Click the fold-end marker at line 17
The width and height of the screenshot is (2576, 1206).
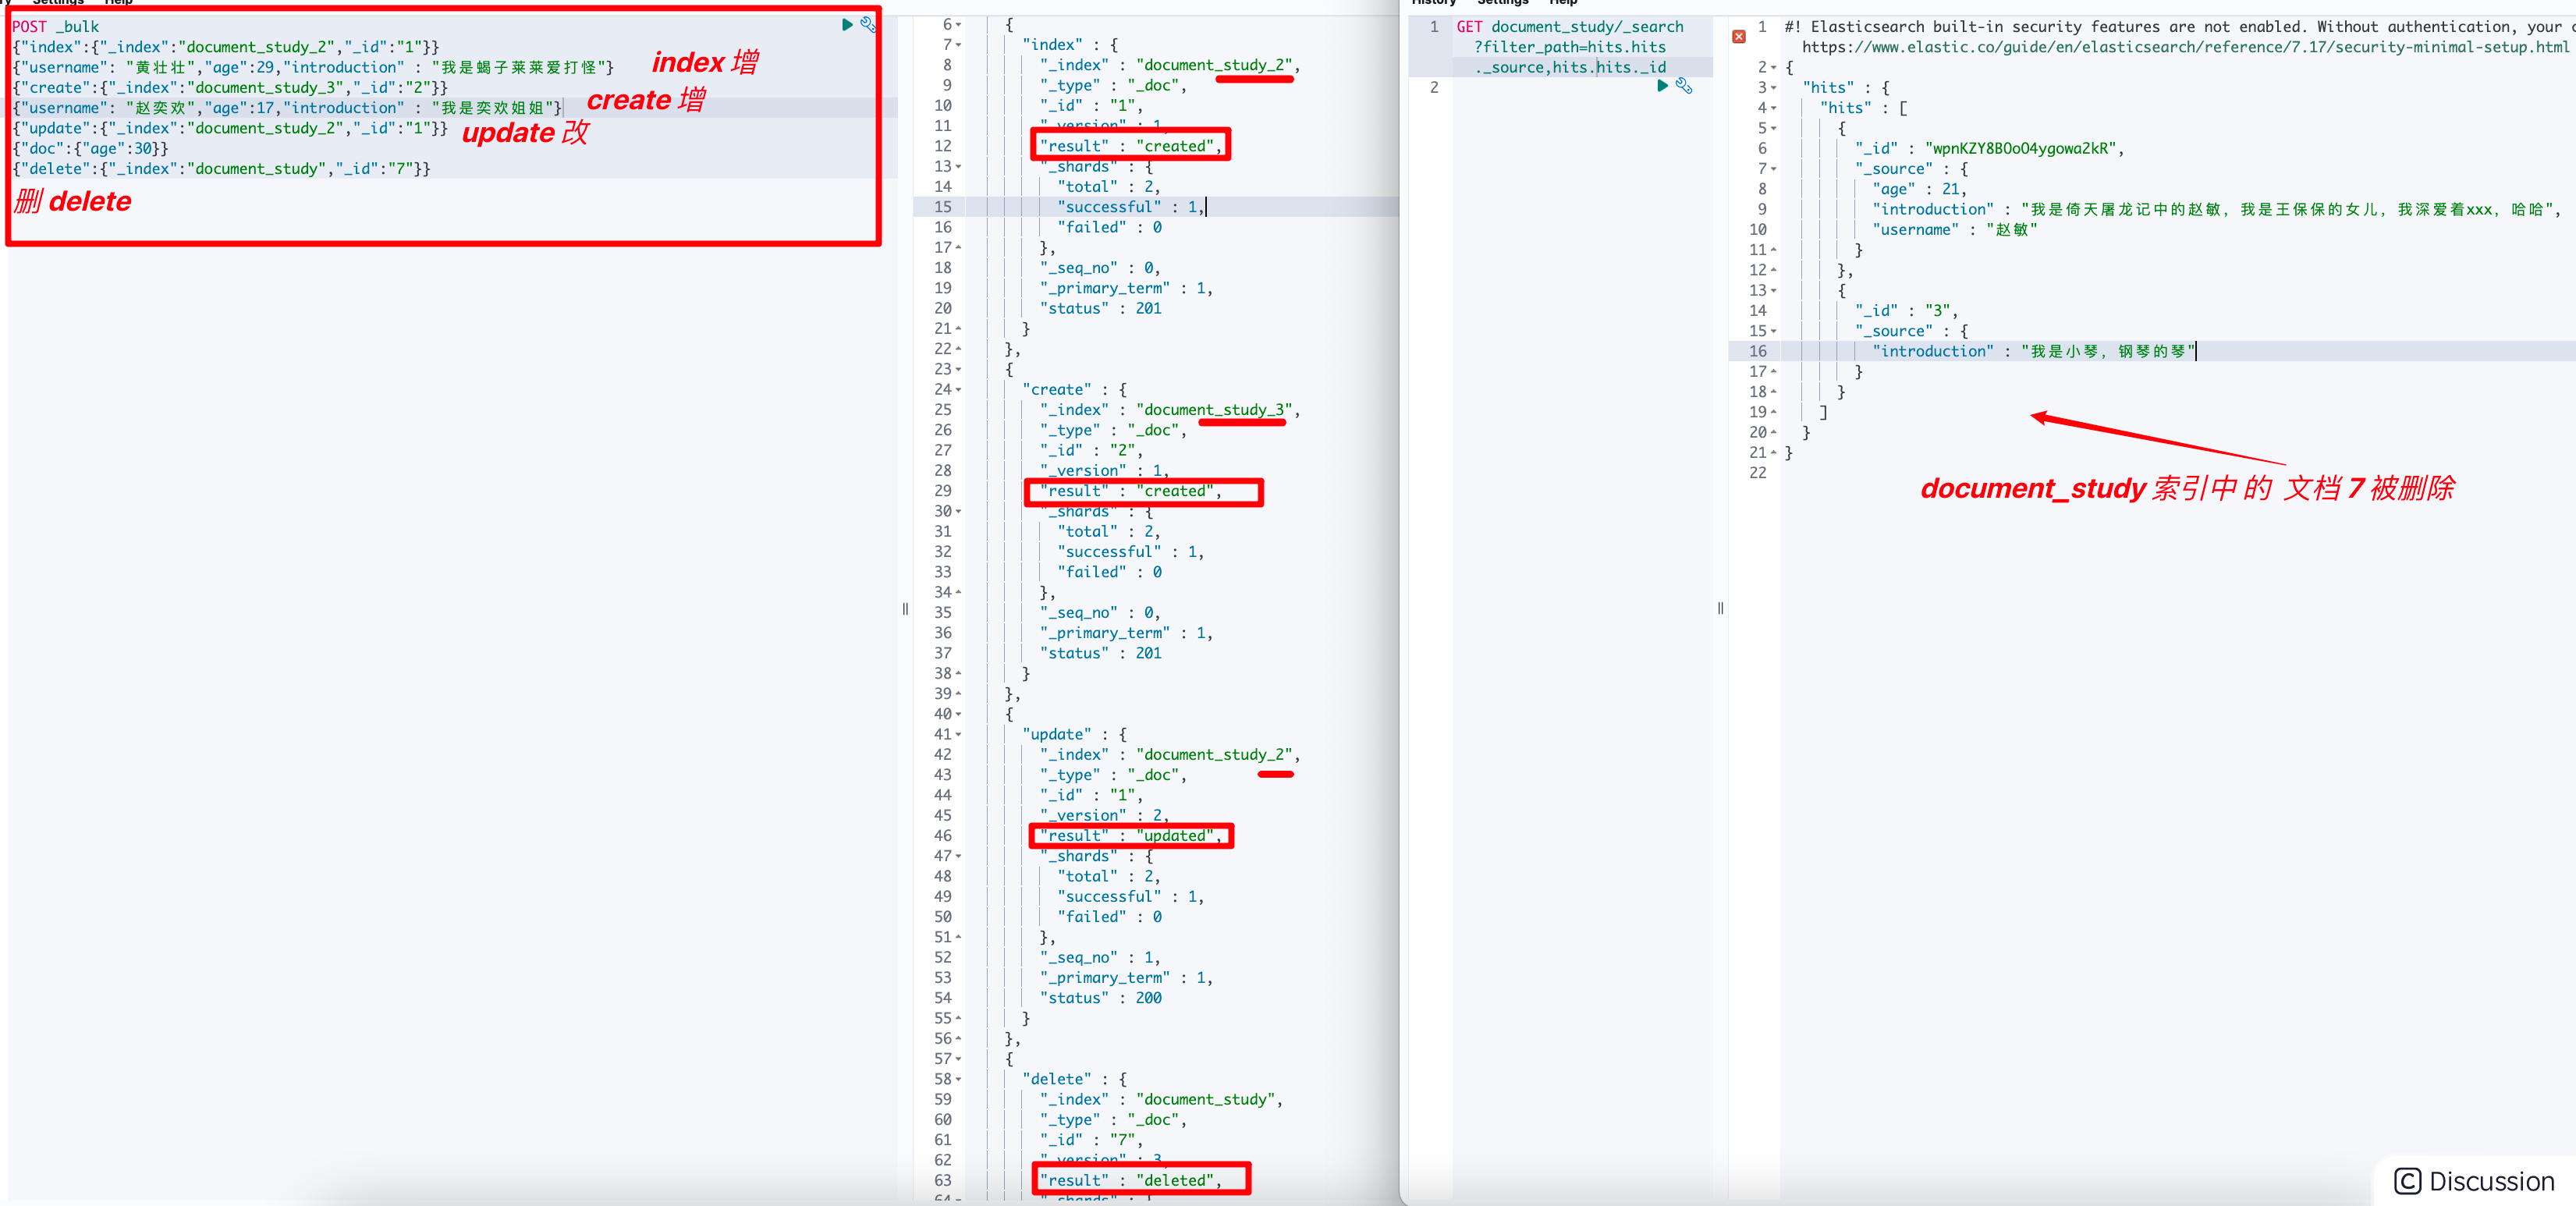pos(959,248)
